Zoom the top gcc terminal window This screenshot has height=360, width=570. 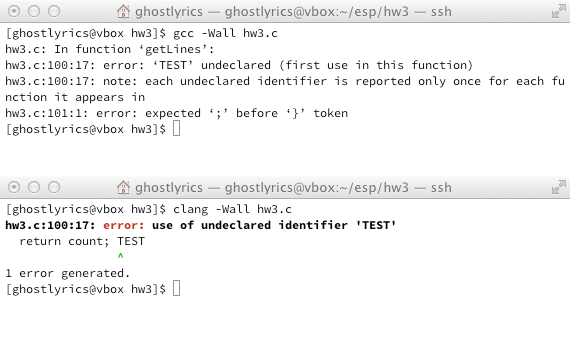click(54, 11)
